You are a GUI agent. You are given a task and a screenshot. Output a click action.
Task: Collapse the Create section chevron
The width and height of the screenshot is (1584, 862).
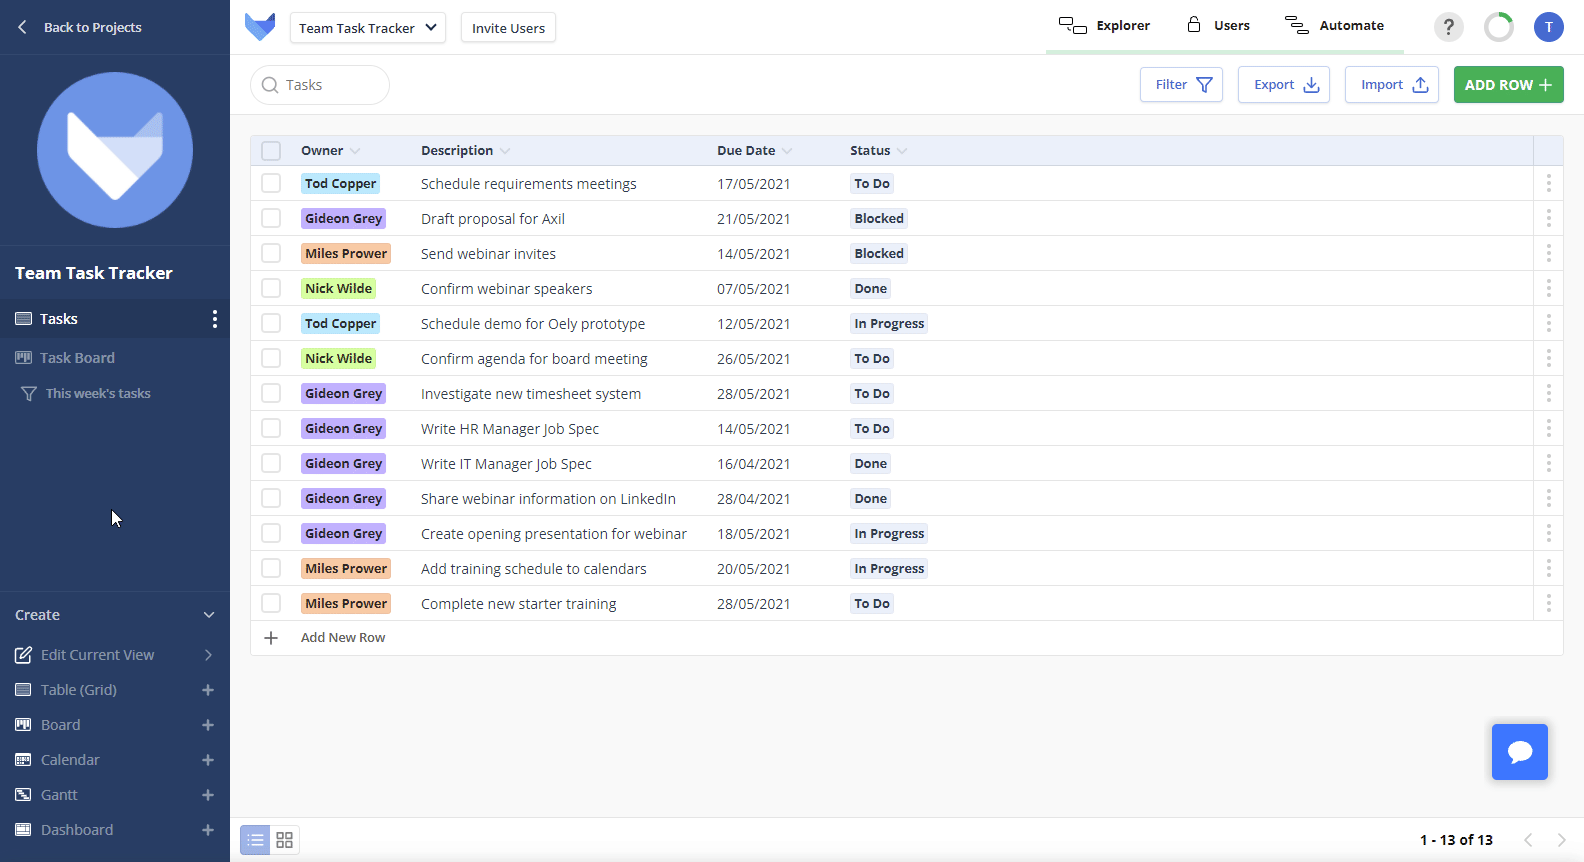(x=209, y=615)
